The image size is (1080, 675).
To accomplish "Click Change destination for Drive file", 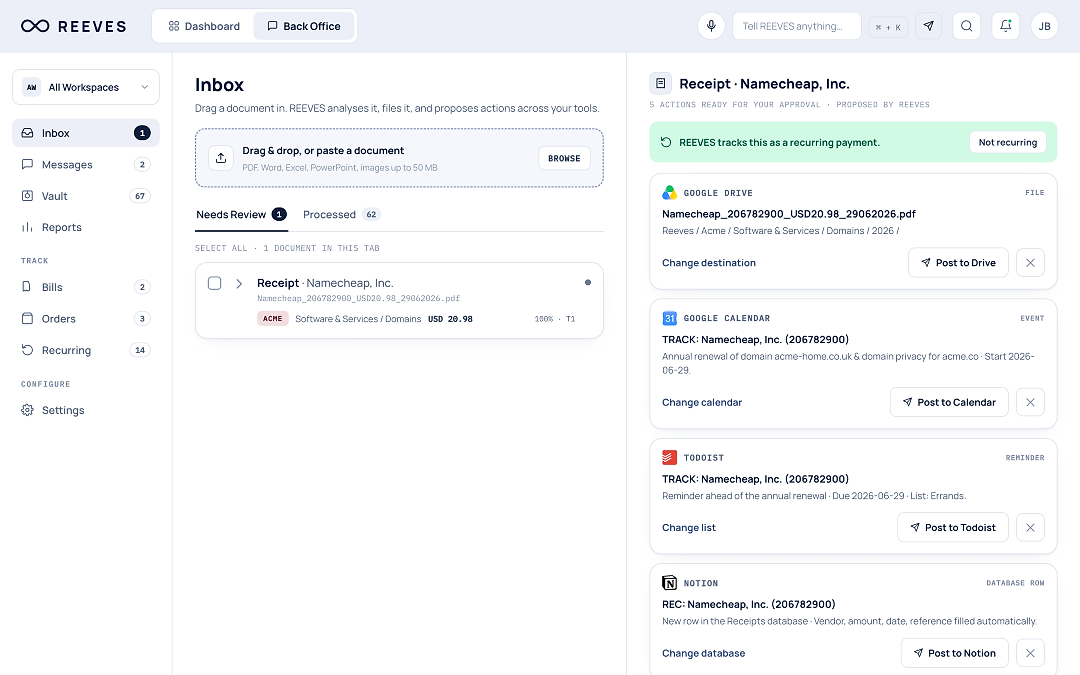I will [709, 262].
